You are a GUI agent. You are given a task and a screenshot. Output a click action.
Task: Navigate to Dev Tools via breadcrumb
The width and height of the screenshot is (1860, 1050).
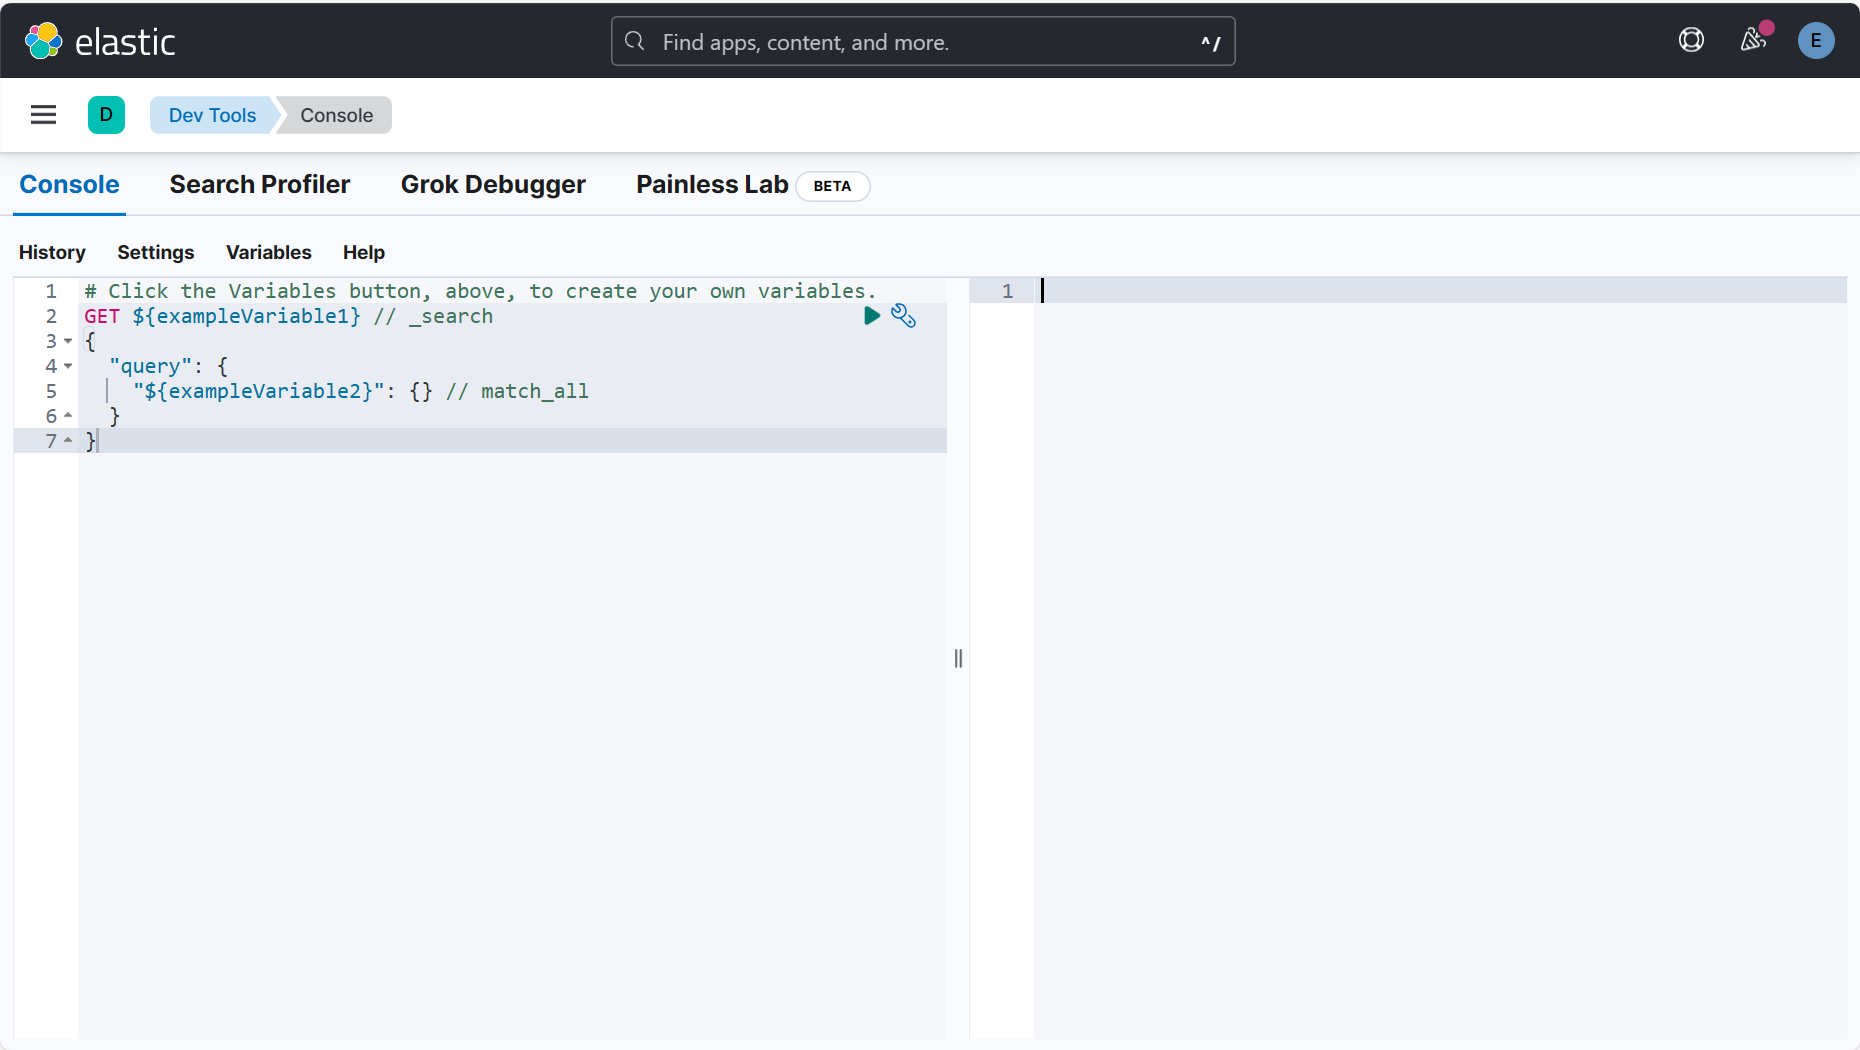click(212, 115)
